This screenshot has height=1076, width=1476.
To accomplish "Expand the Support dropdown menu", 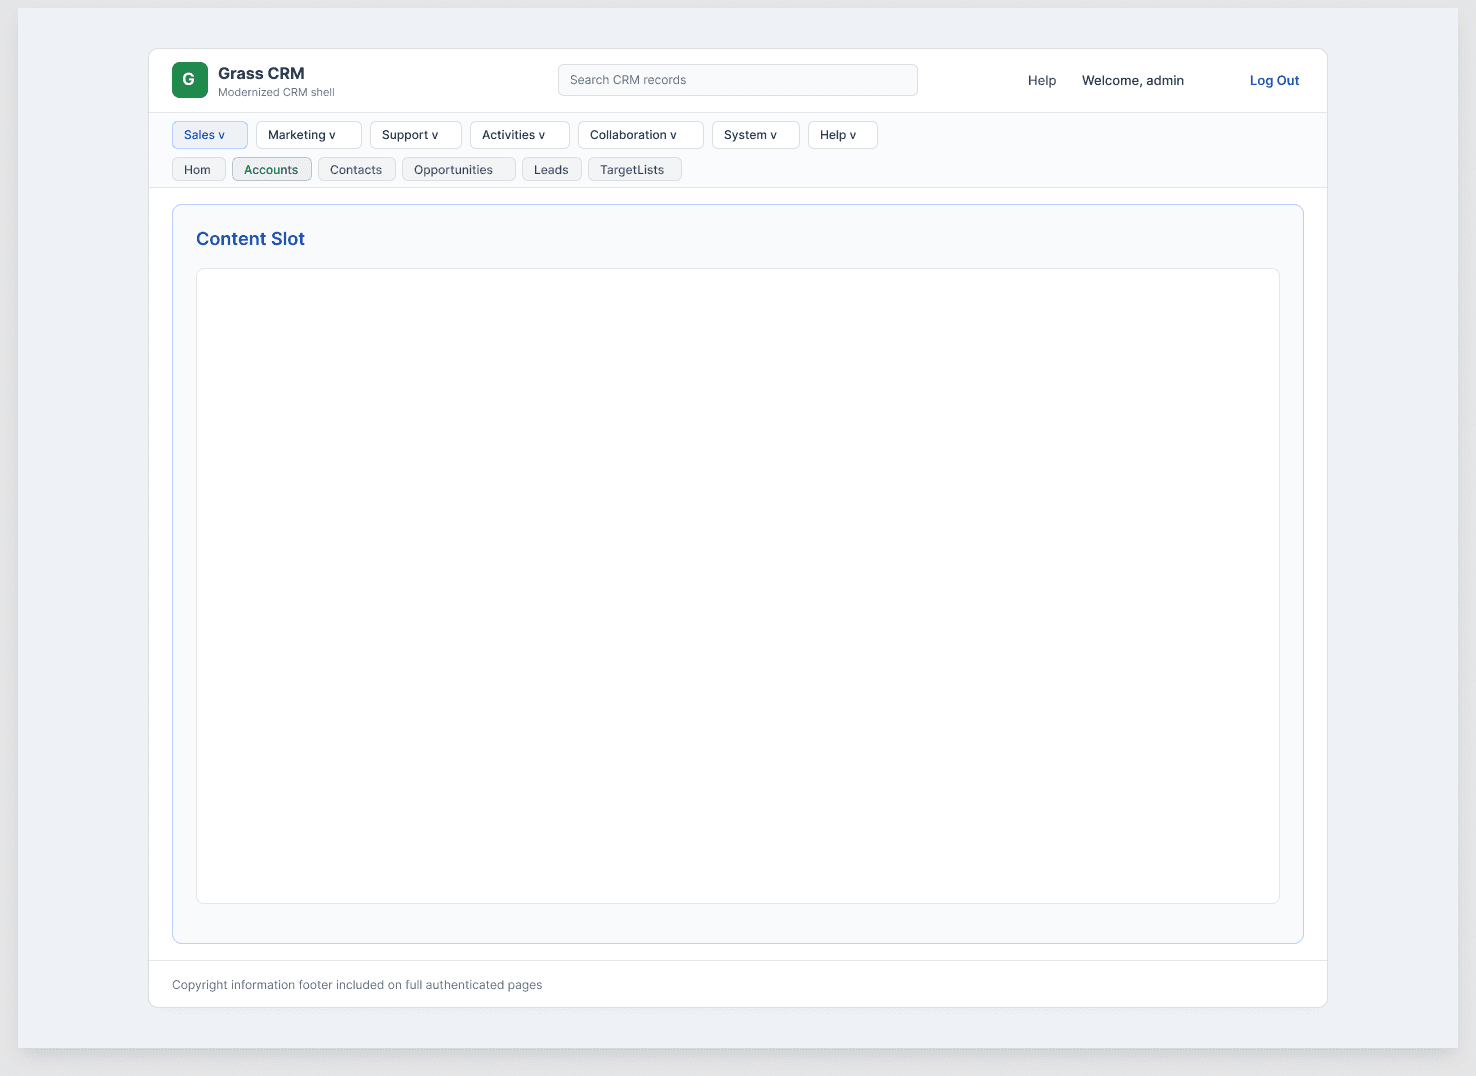I will pos(416,135).
